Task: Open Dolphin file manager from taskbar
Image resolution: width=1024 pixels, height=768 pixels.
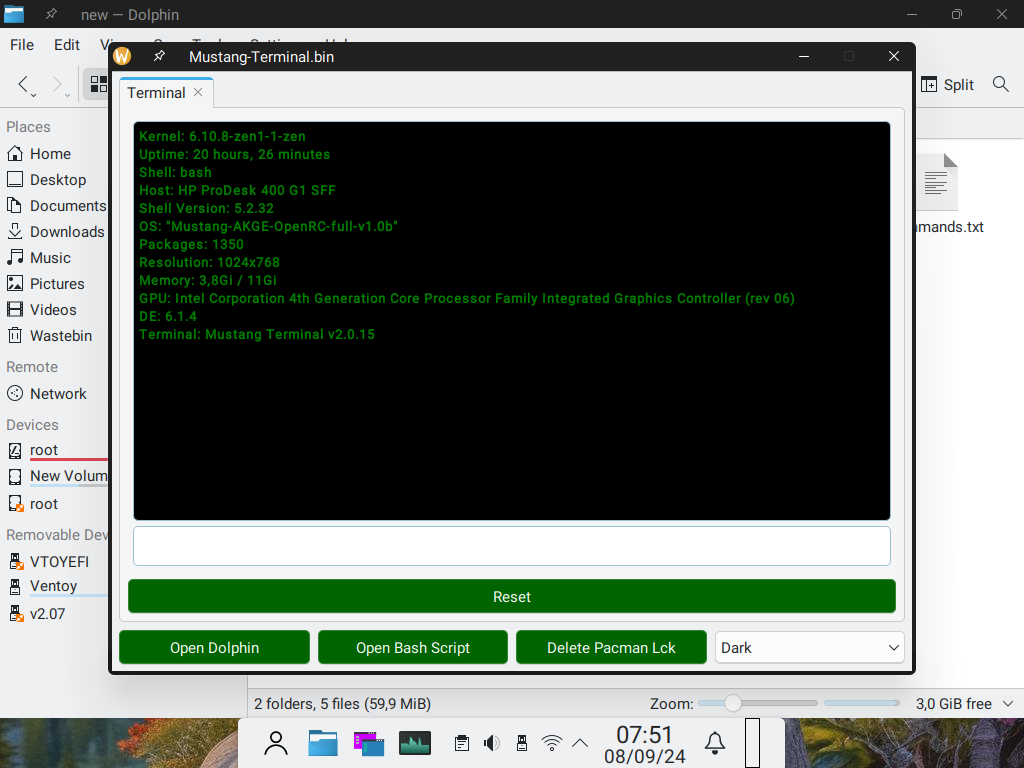Action: click(x=323, y=743)
